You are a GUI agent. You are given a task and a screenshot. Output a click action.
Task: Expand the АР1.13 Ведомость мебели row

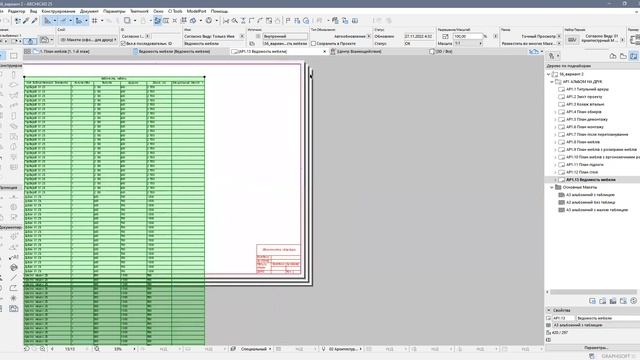555,180
